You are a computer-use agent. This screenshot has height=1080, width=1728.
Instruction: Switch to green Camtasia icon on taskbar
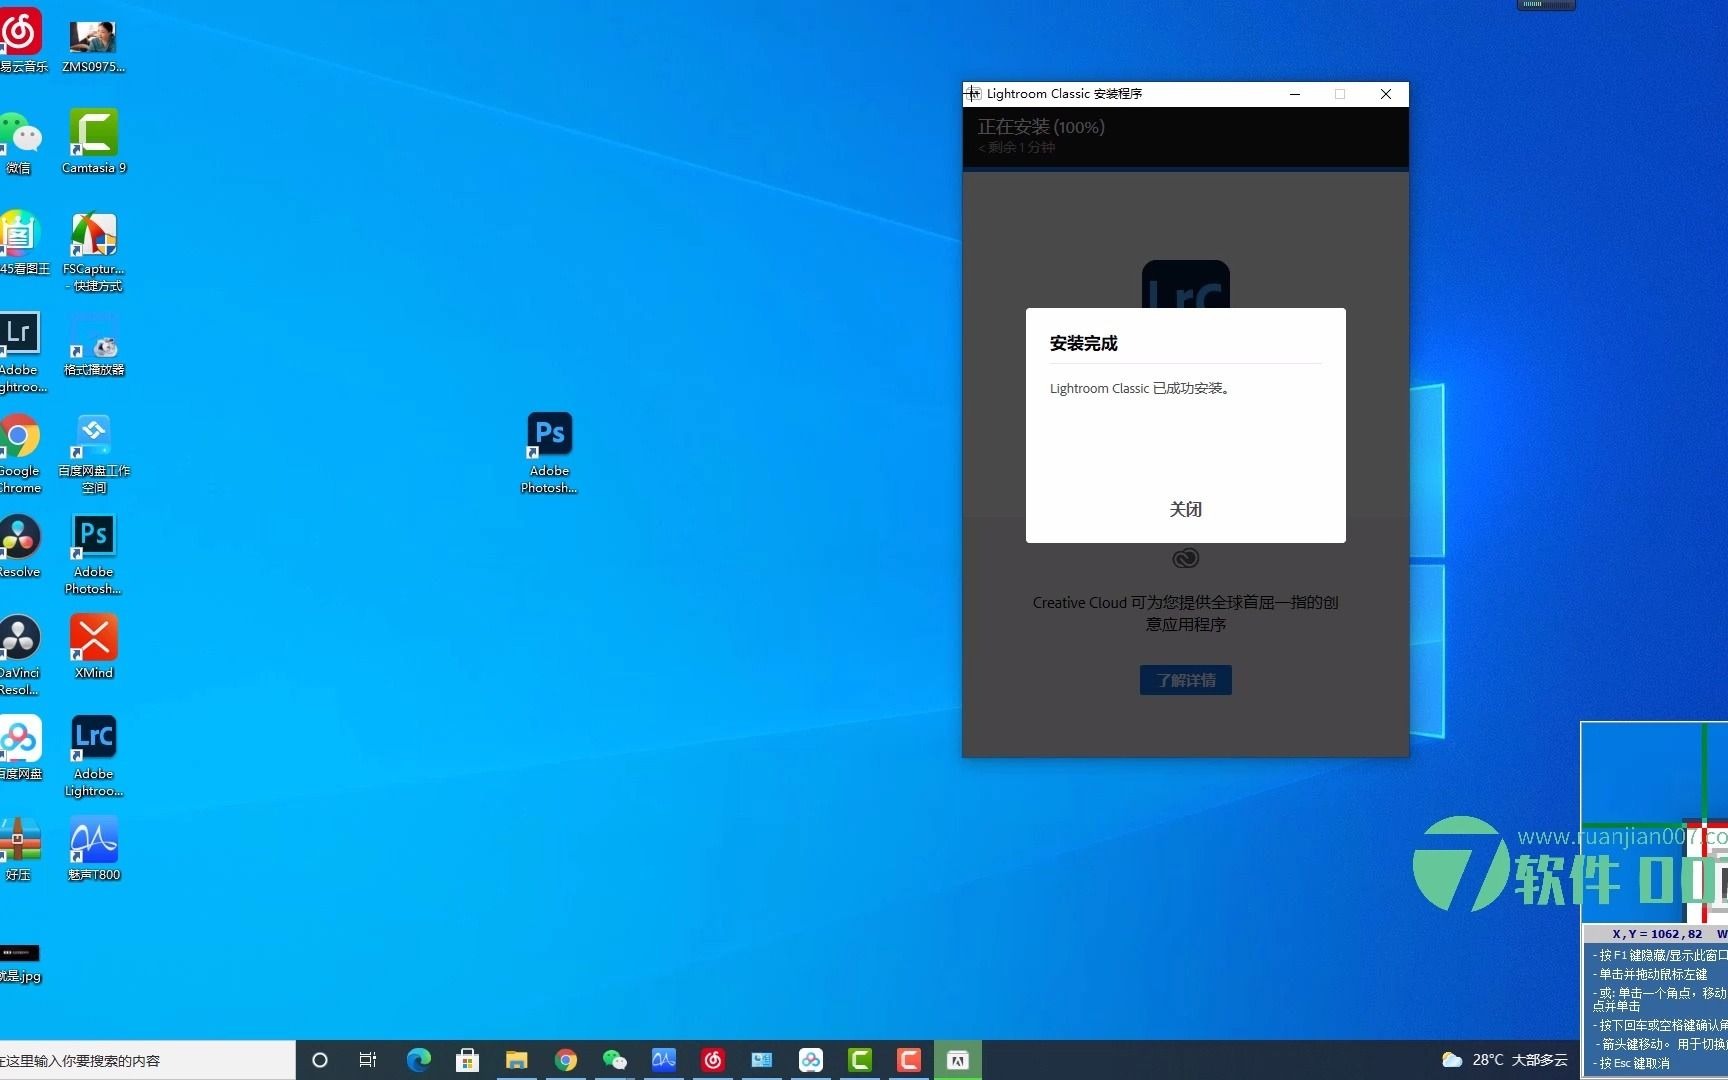click(860, 1060)
